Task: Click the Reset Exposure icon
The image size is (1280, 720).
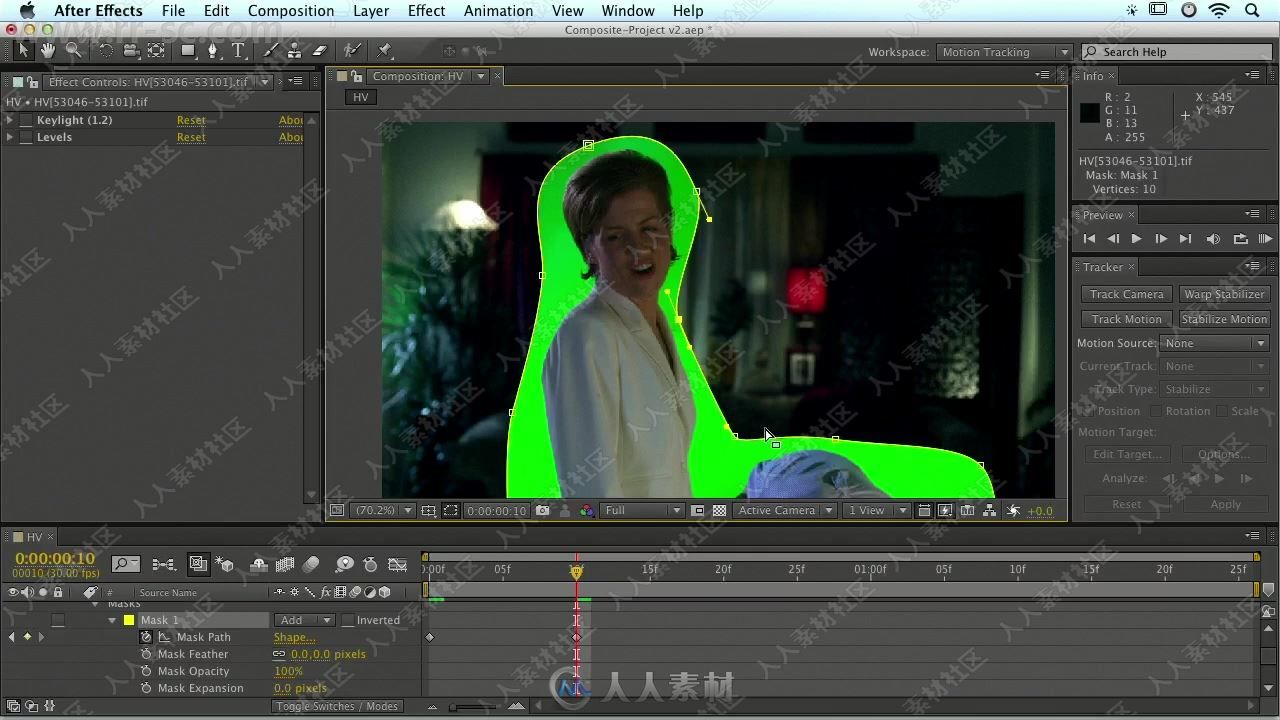Action: (1014, 510)
